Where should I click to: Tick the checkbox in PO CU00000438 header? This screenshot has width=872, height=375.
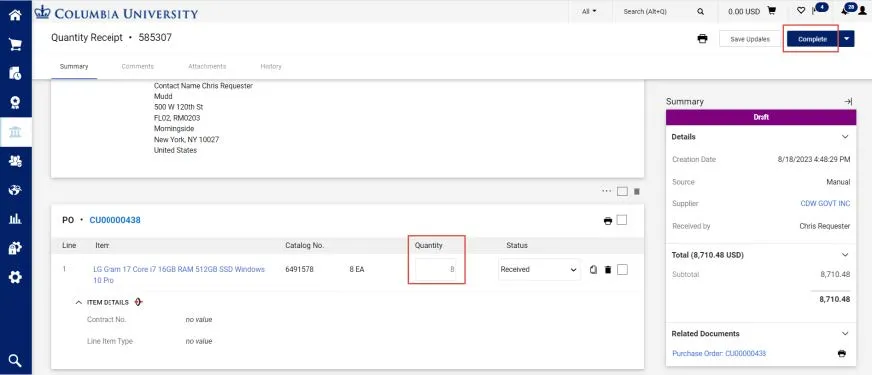click(x=622, y=220)
